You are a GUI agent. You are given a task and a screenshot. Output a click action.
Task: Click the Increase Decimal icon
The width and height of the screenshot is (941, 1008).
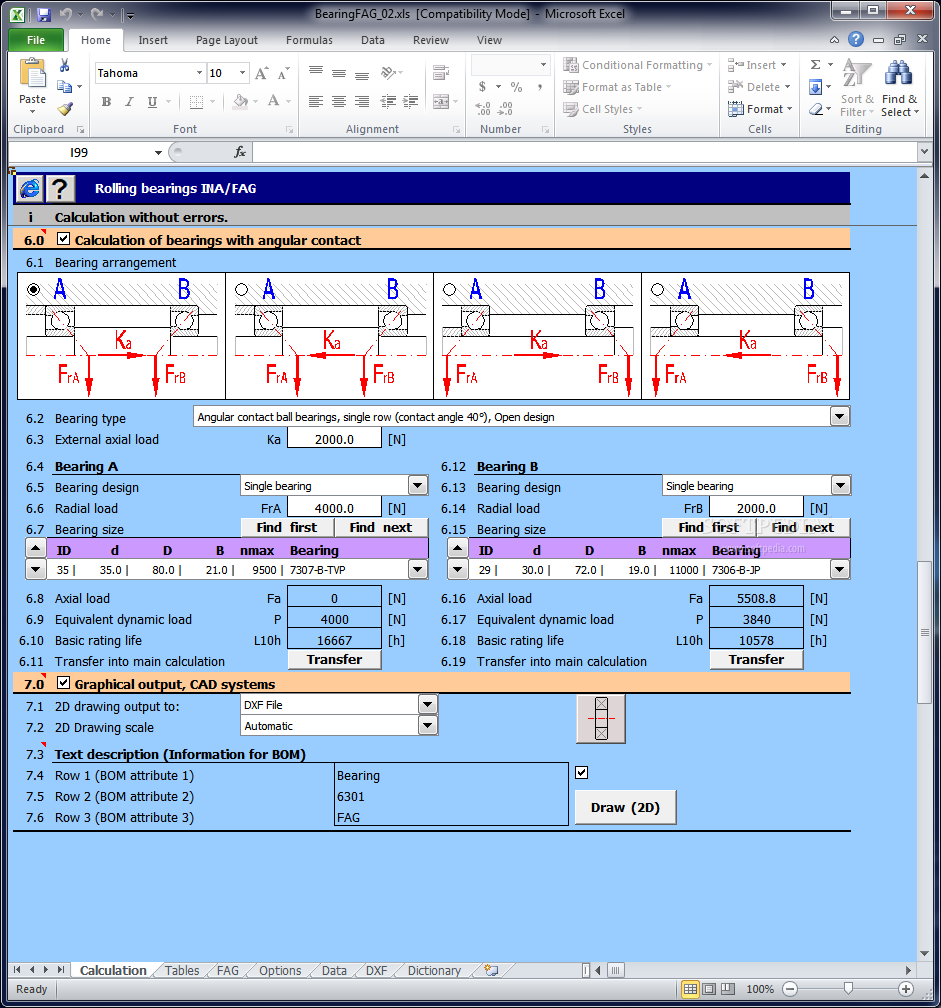point(483,108)
